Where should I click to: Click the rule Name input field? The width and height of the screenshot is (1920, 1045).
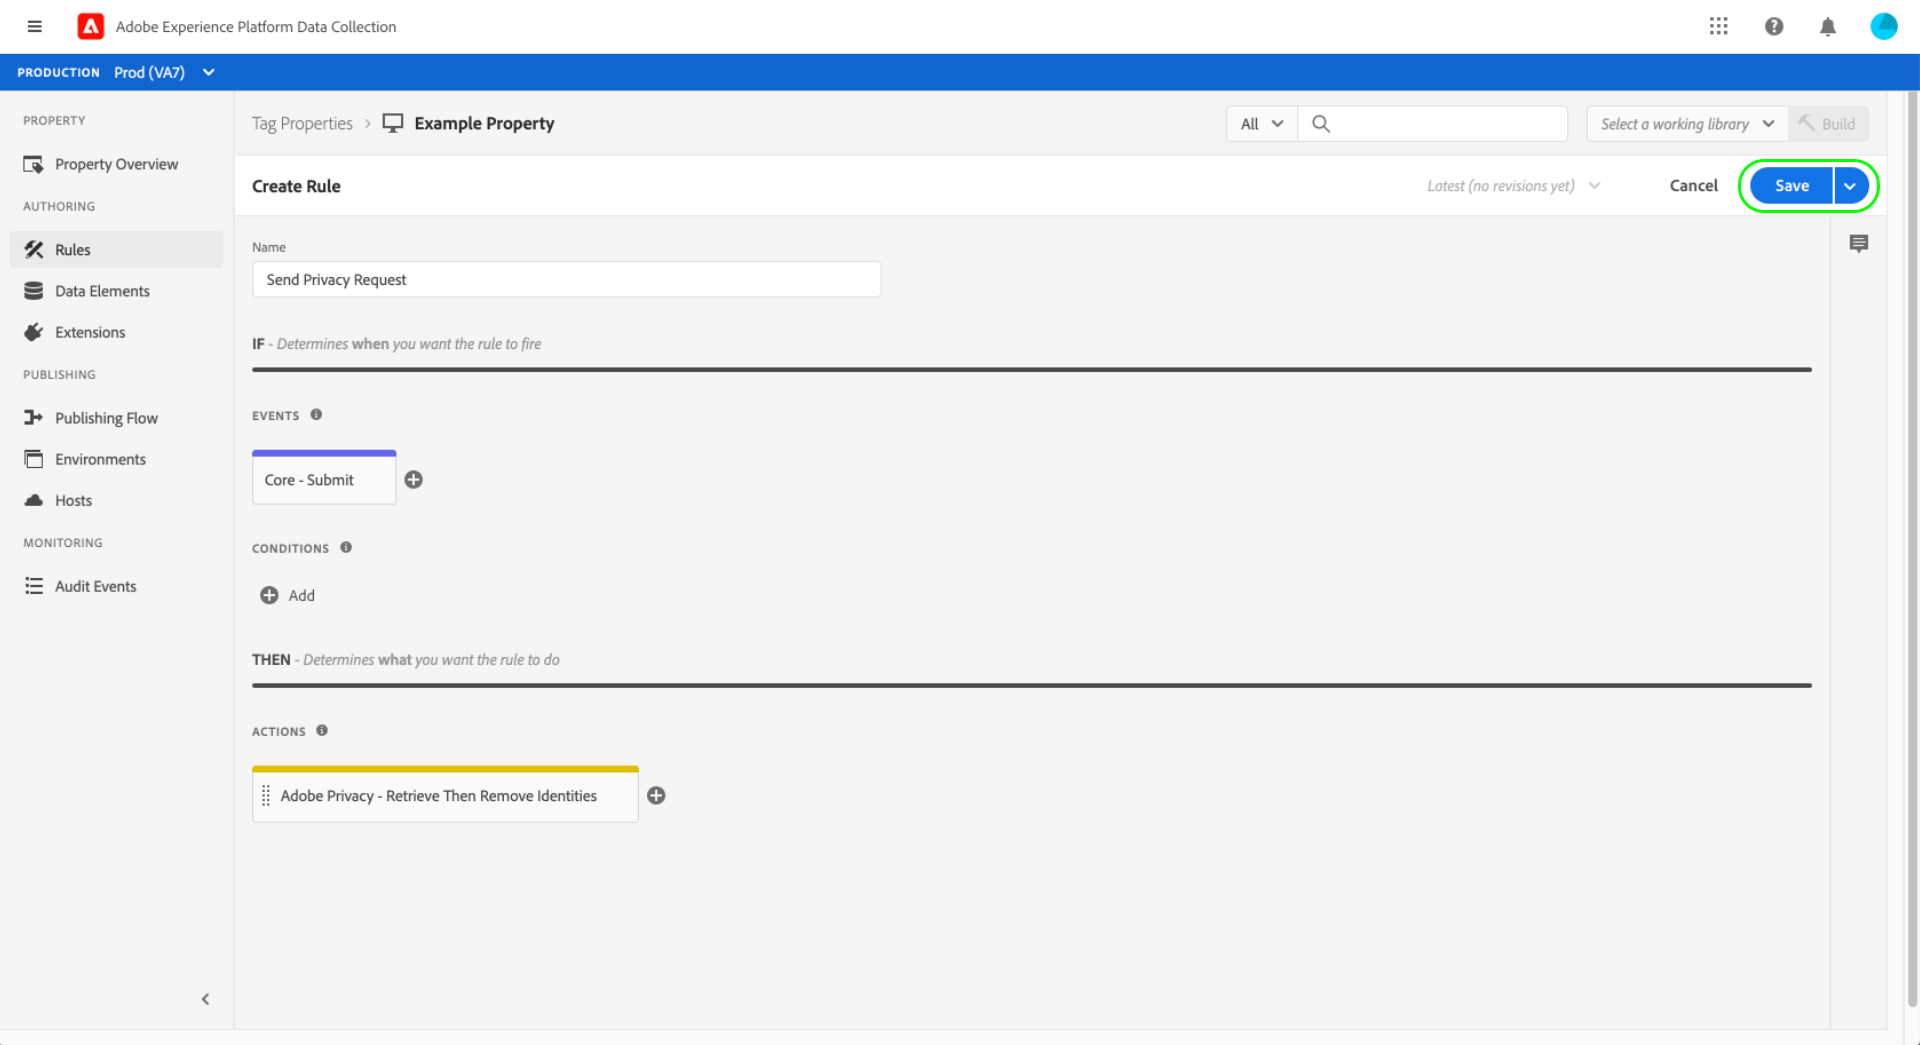coord(566,280)
